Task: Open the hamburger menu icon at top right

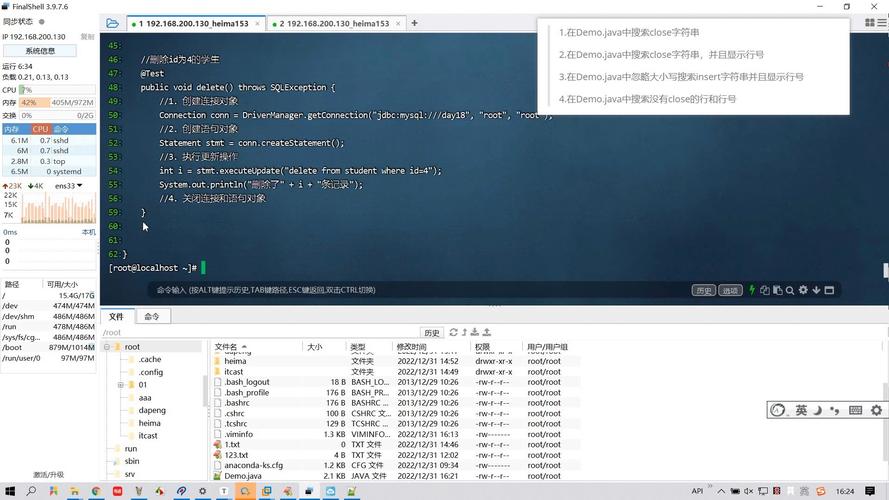Action: point(882,23)
